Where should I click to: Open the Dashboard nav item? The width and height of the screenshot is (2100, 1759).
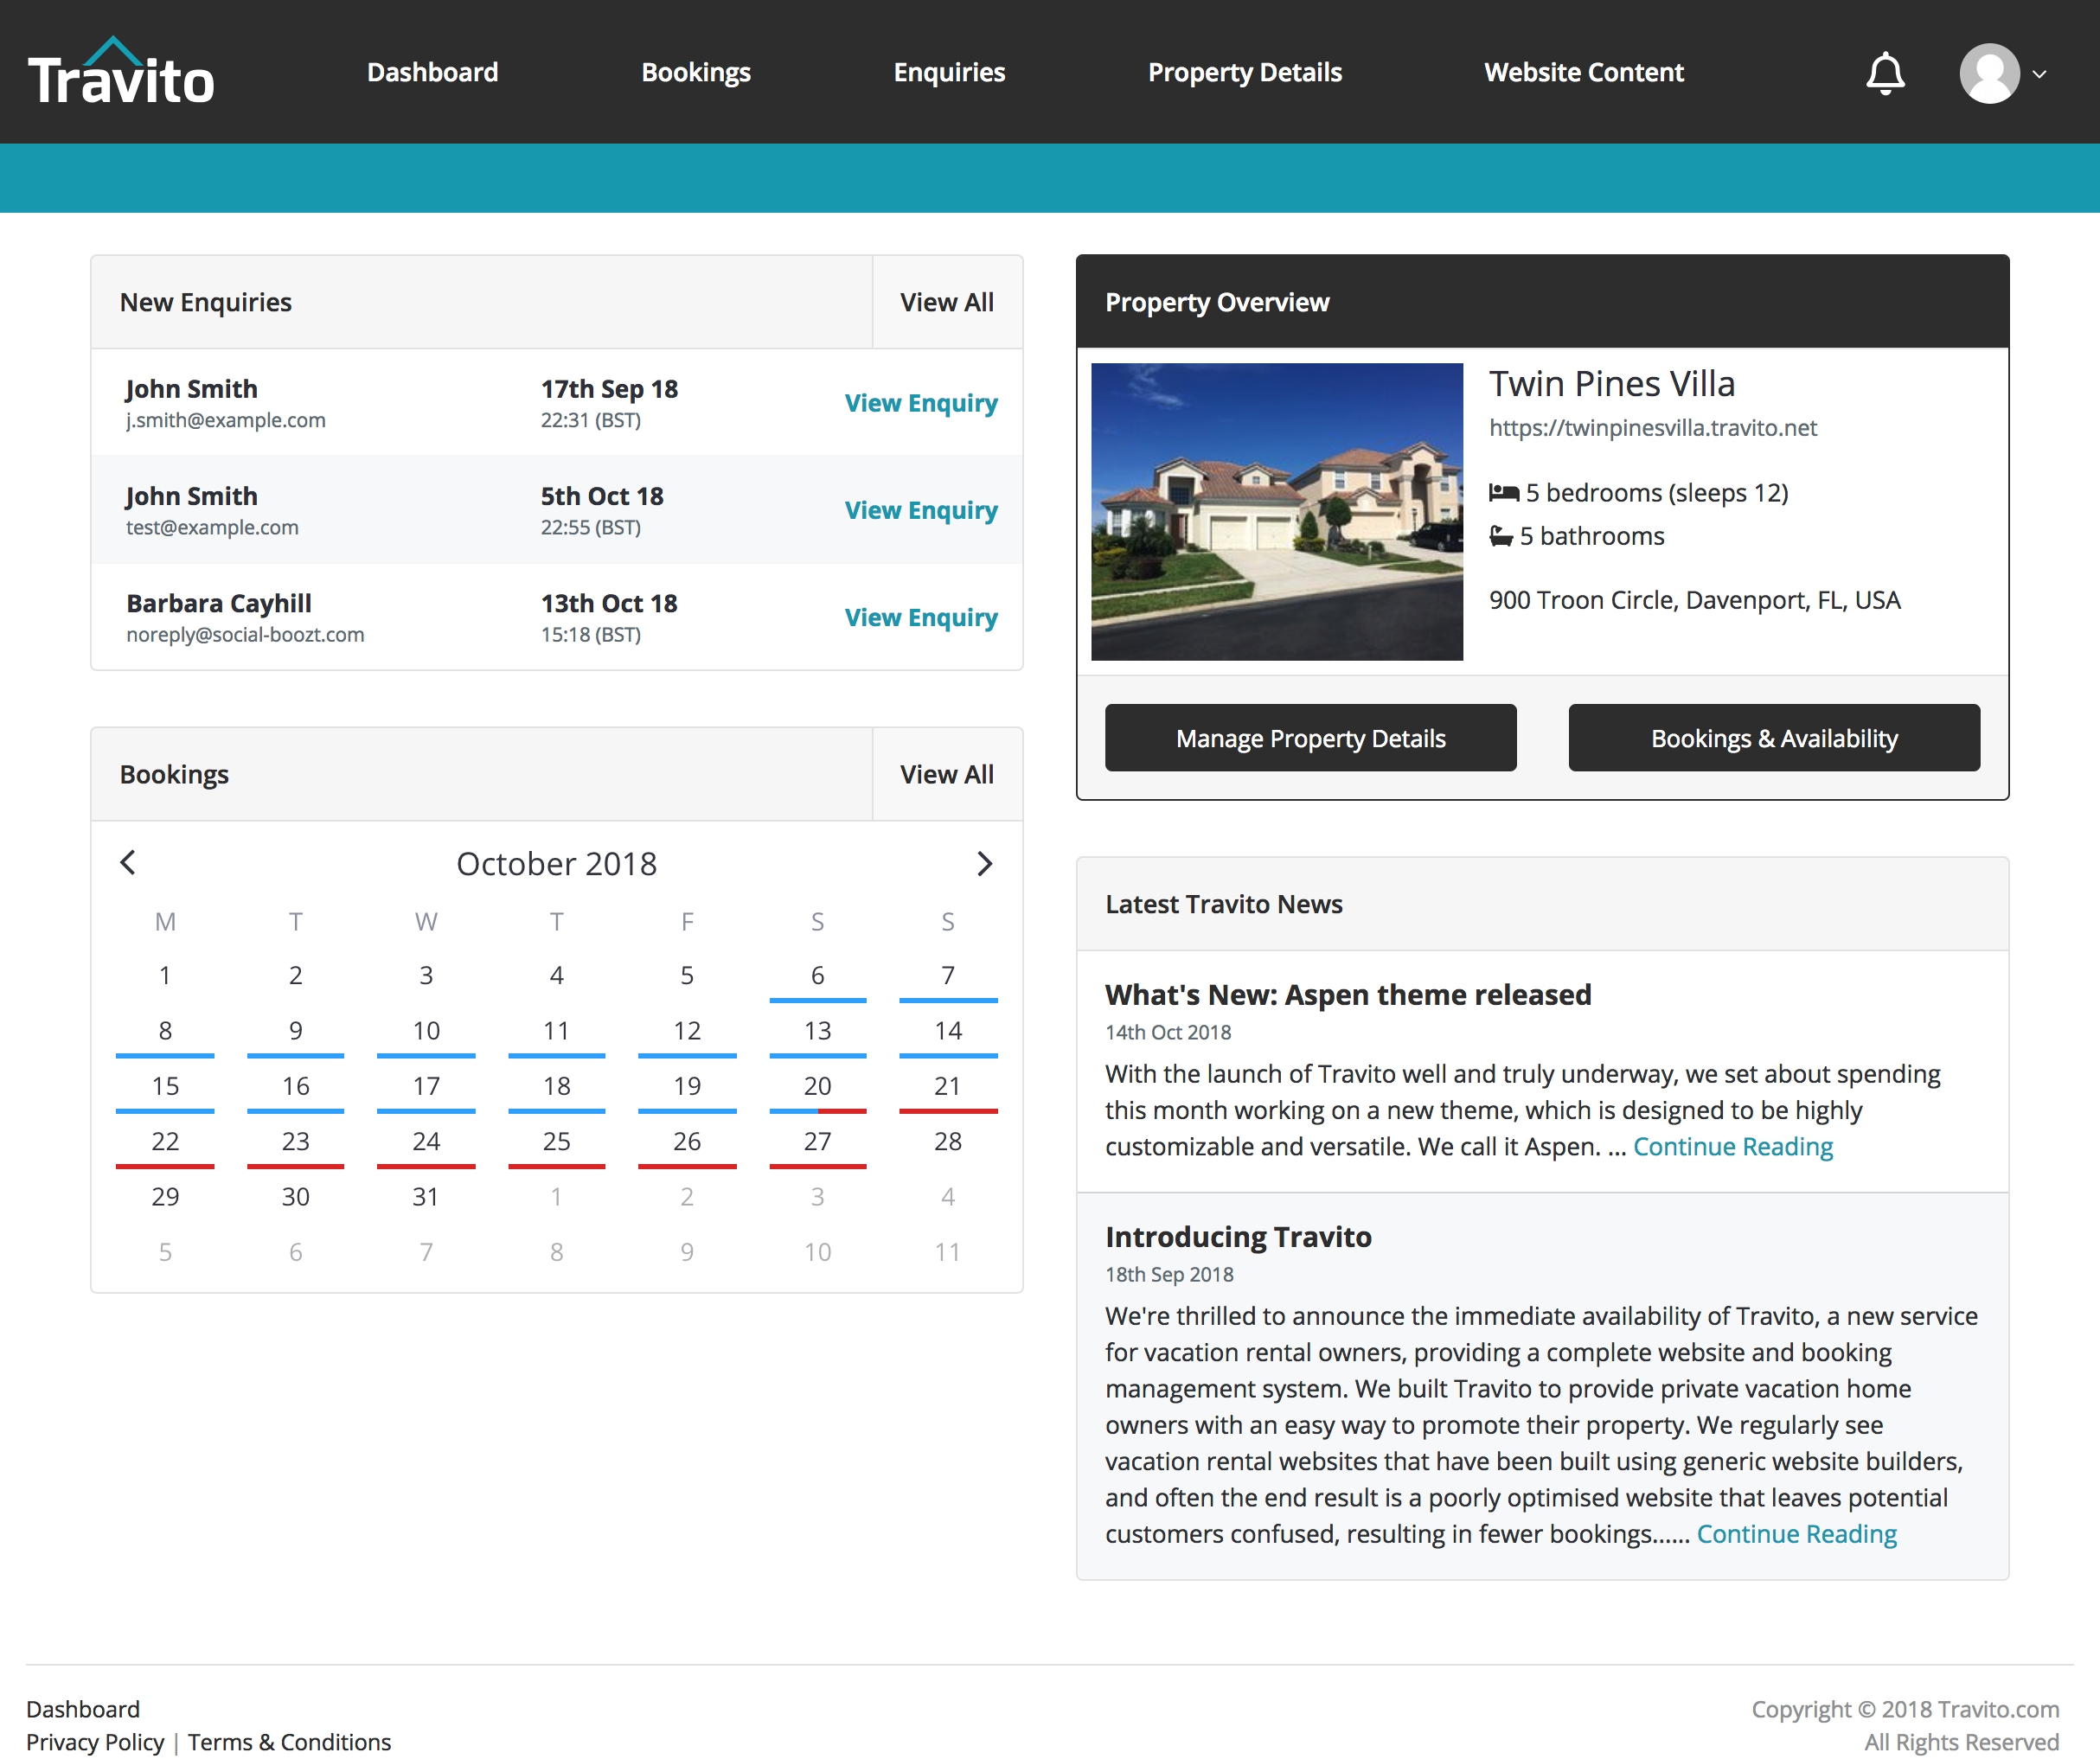point(432,72)
